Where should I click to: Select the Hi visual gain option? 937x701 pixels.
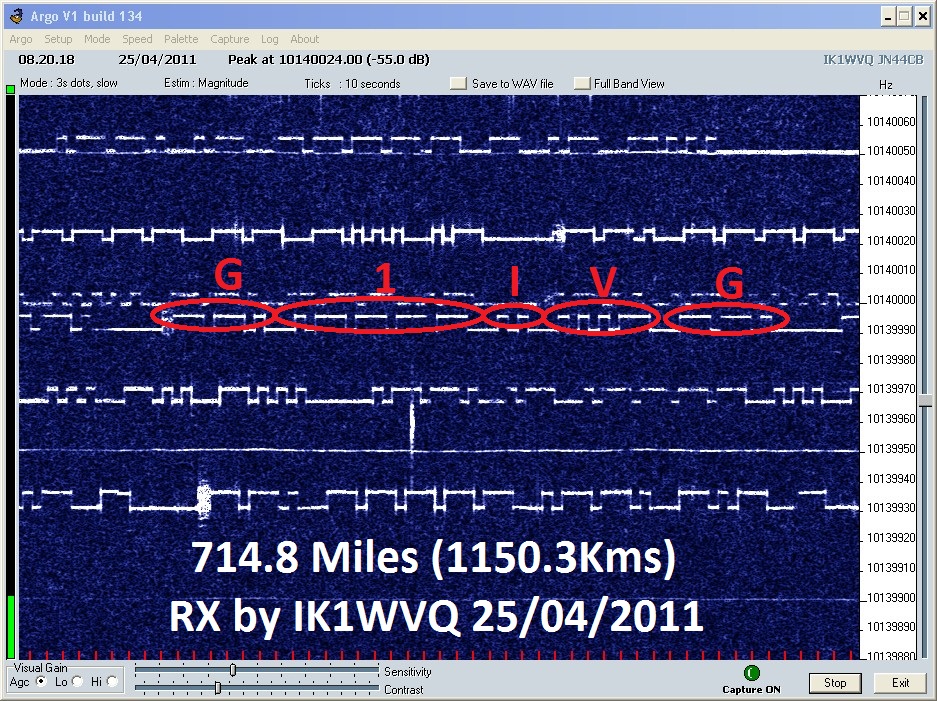111,682
